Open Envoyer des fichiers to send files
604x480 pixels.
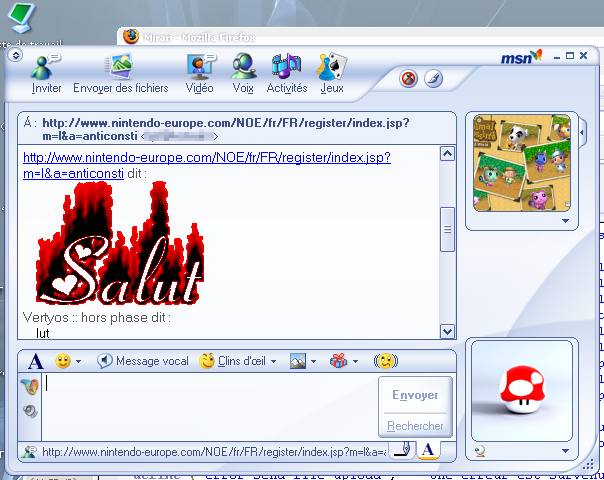[121, 70]
